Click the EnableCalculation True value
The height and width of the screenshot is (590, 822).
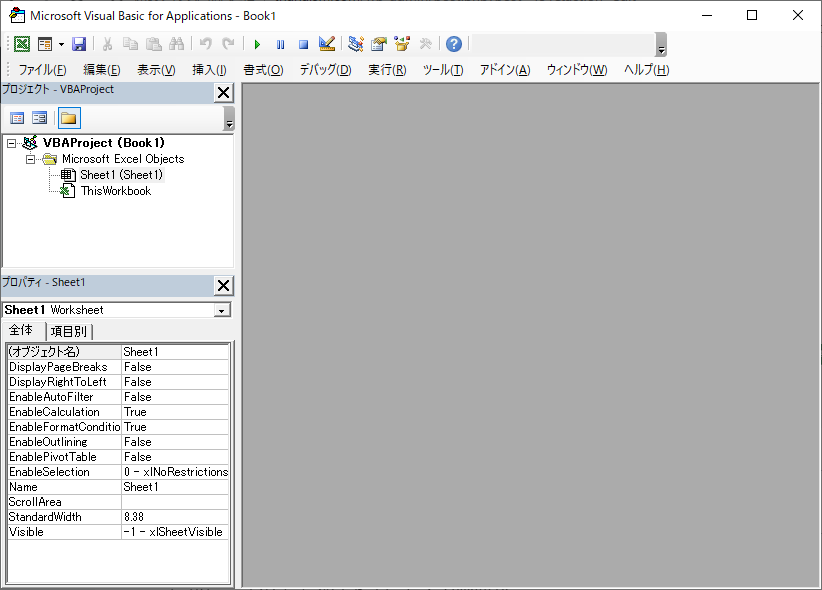click(x=175, y=412)
